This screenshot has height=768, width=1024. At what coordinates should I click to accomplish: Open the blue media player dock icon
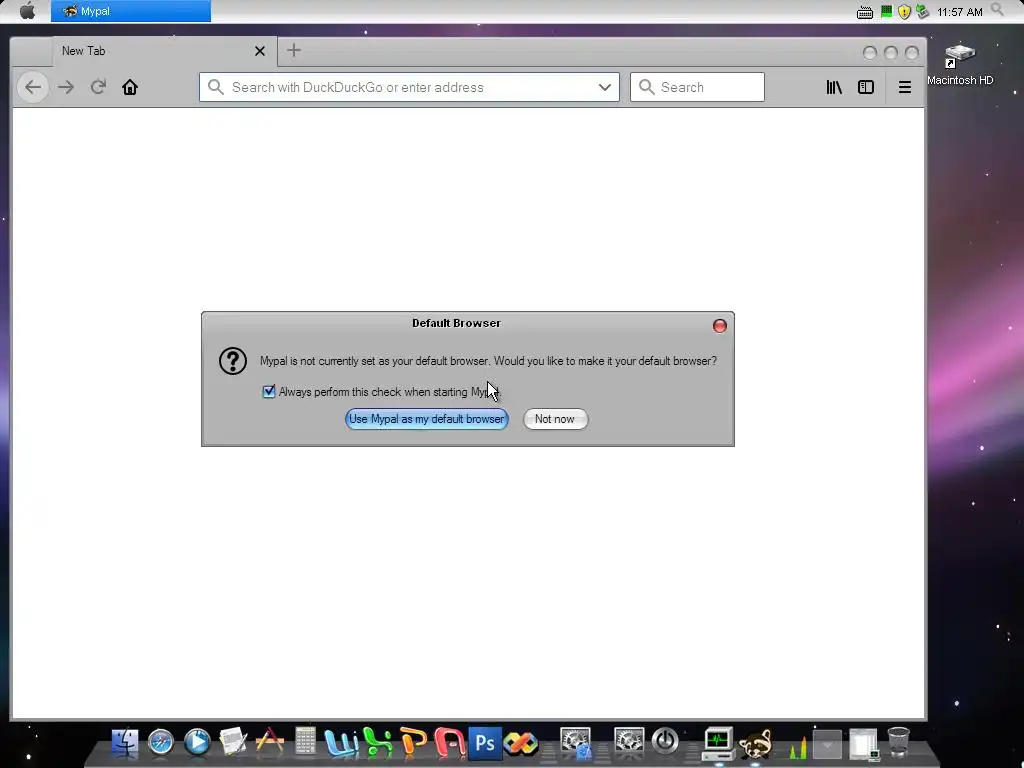click(197, 743)
